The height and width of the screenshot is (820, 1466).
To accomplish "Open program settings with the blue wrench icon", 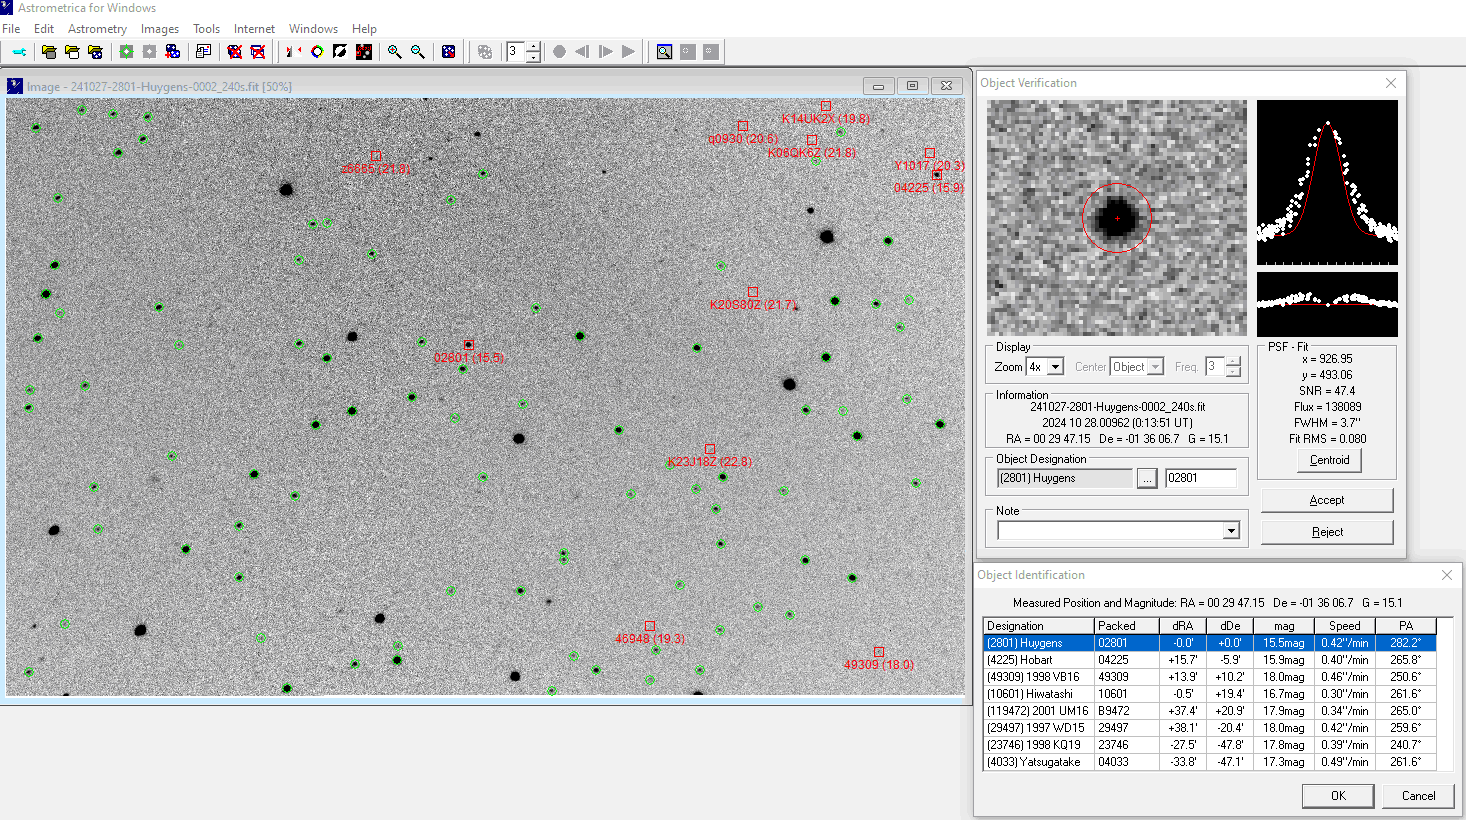I will [19, 52].
